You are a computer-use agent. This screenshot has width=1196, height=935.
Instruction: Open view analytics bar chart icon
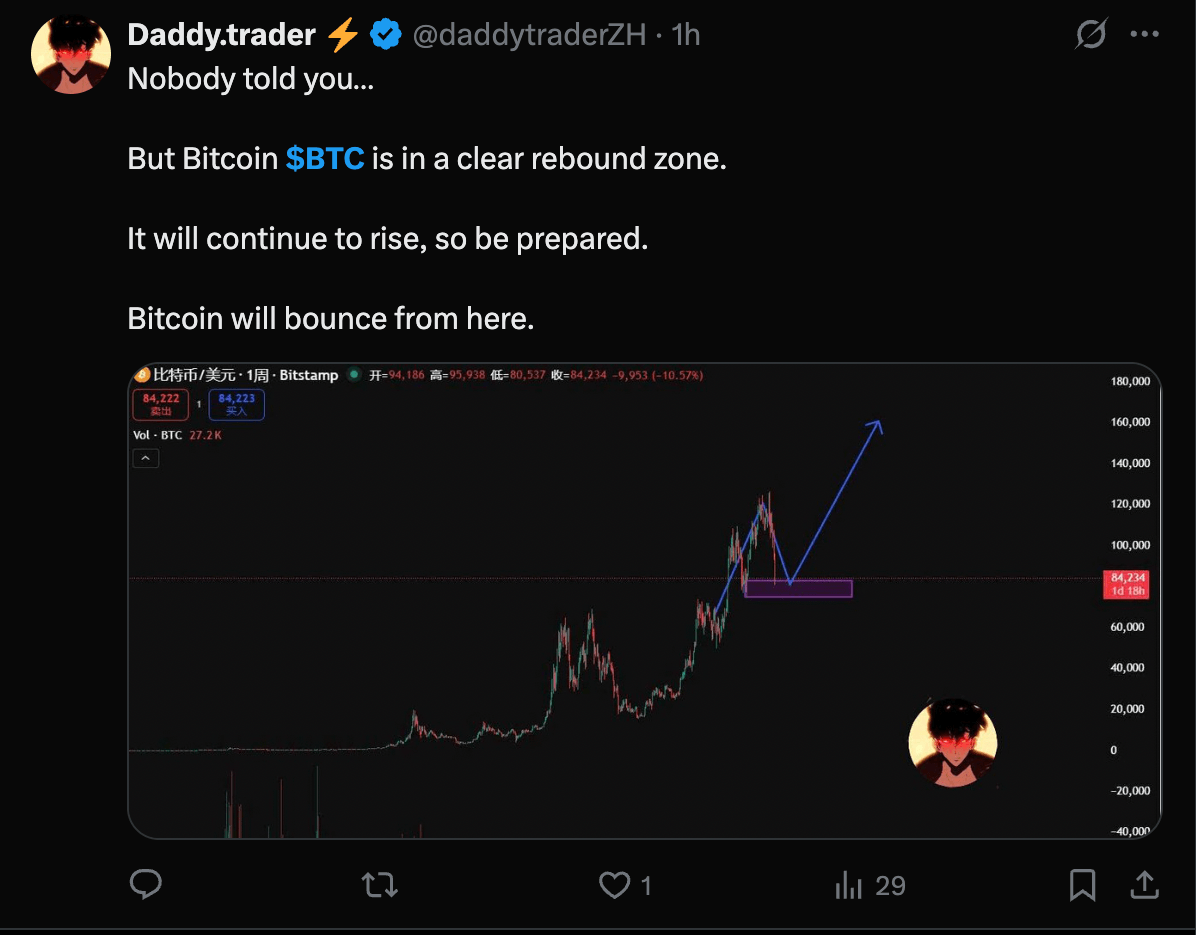tap(849, 884)
